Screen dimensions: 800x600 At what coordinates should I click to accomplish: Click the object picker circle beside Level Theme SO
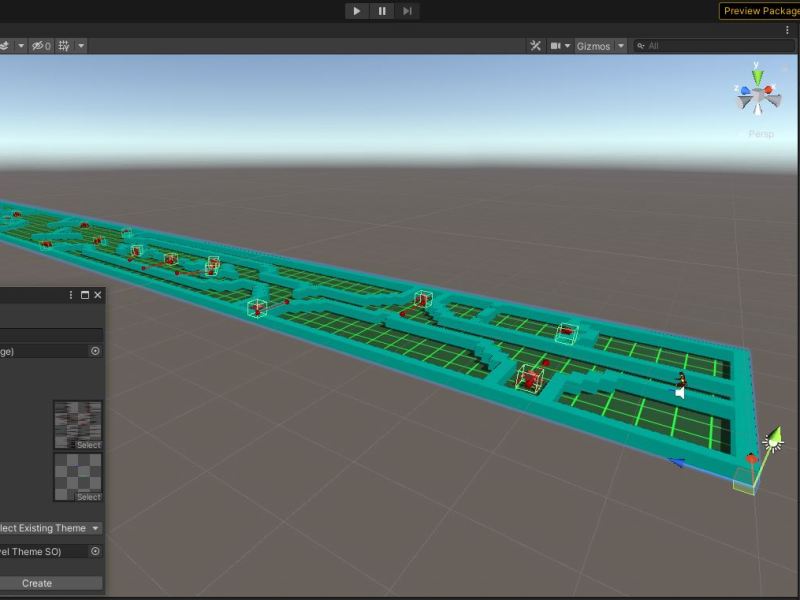coord(96,551)
